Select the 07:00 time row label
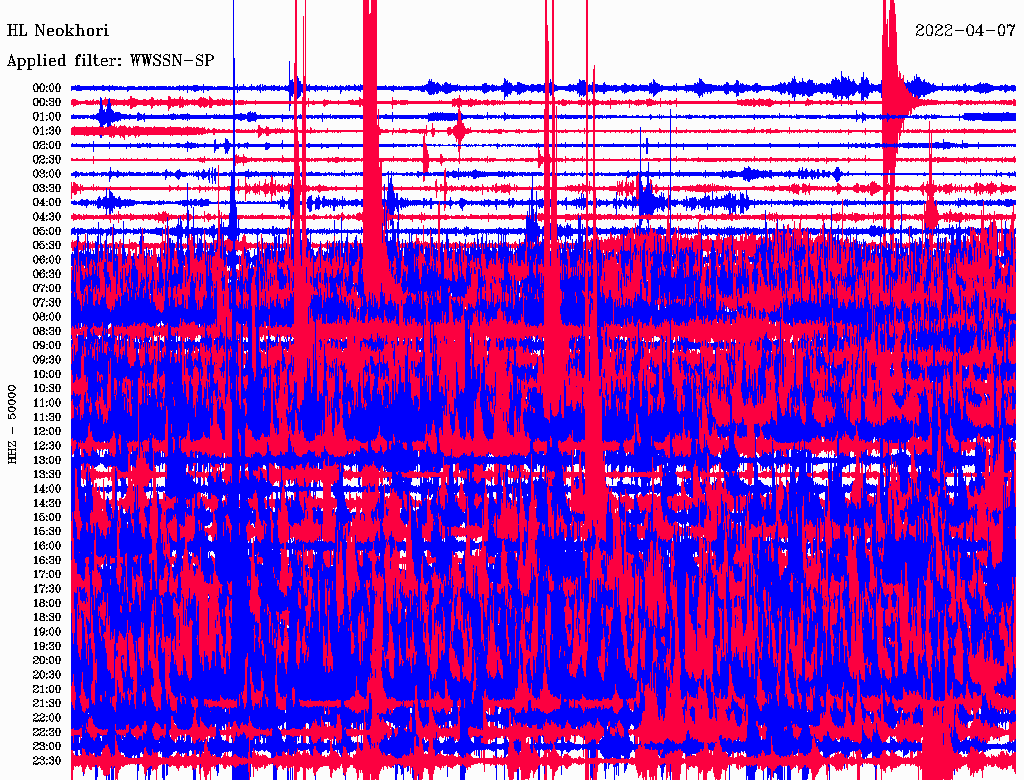Screen dimensions: 1024x780 click(47, 288)
